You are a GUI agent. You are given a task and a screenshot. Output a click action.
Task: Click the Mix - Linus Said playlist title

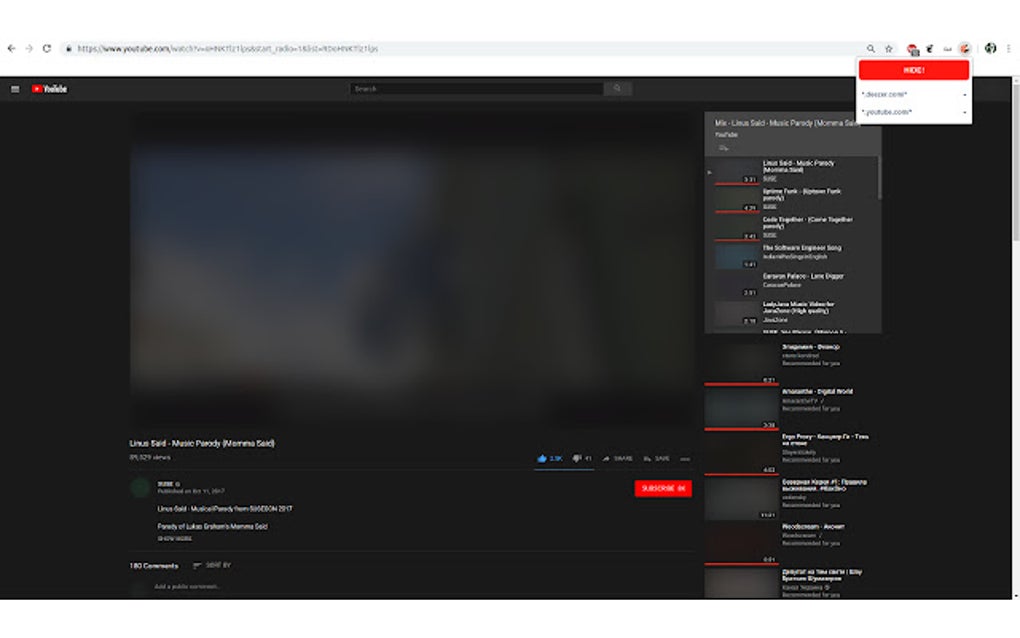[787, 123]
